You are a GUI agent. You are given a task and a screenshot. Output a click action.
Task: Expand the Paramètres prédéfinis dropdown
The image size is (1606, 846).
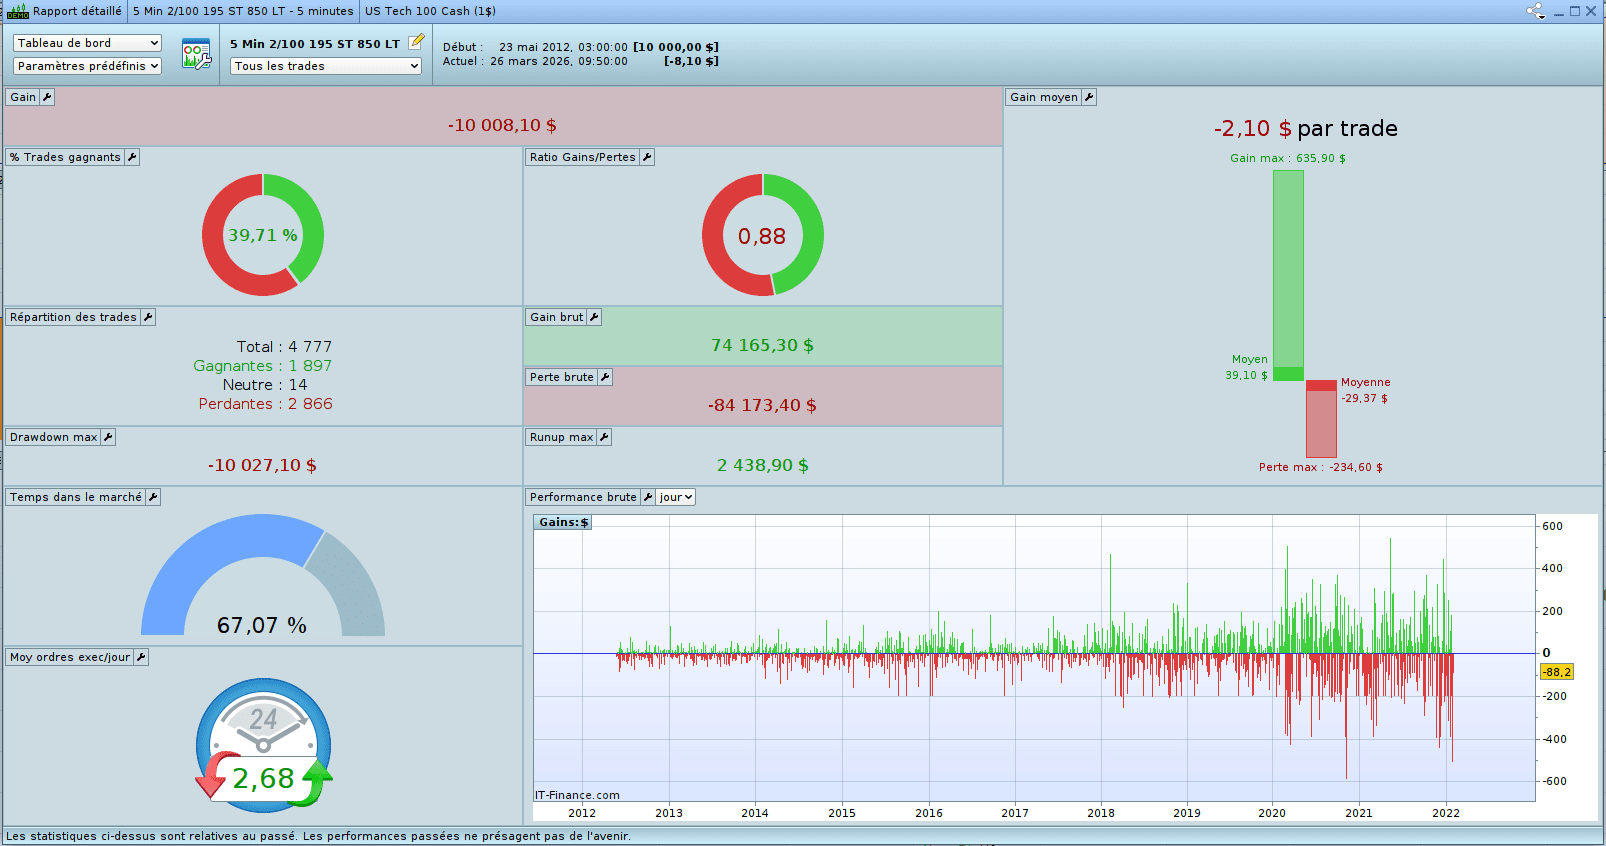[87, 66]
